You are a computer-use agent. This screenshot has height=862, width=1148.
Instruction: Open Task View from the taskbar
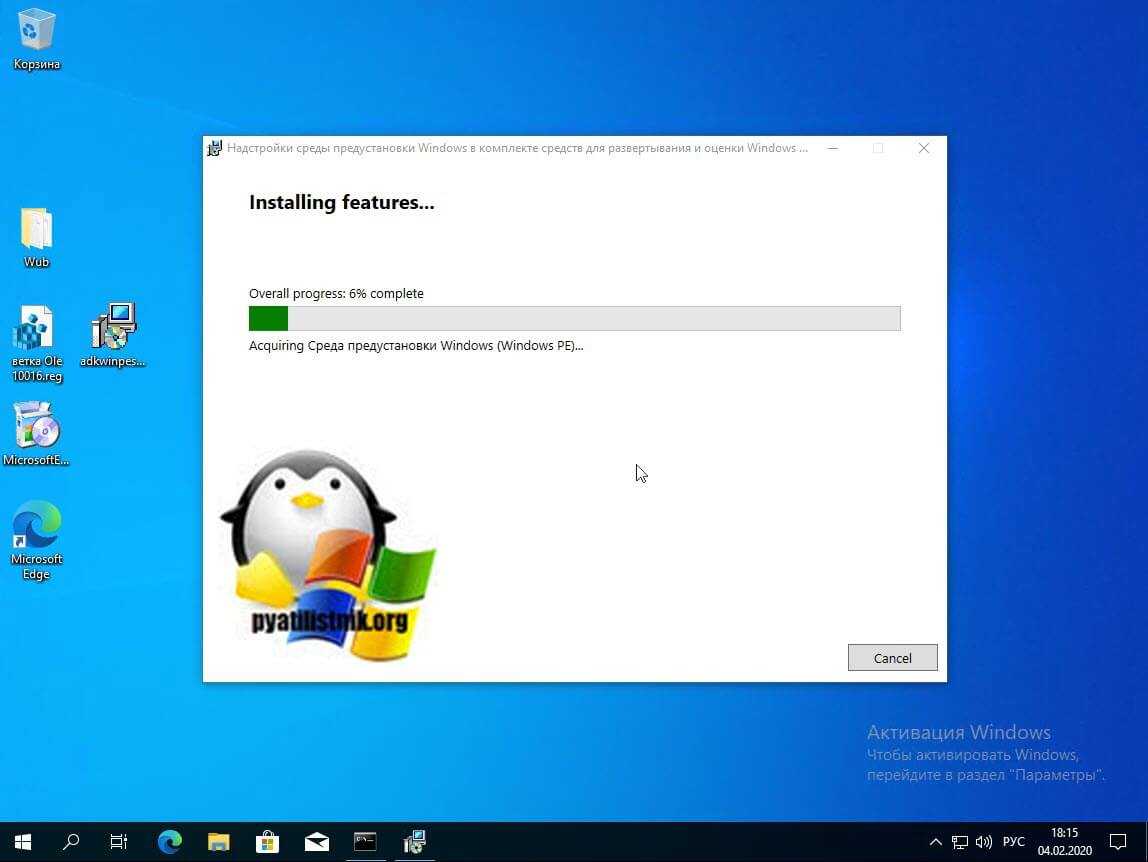(x=119, y=842)
